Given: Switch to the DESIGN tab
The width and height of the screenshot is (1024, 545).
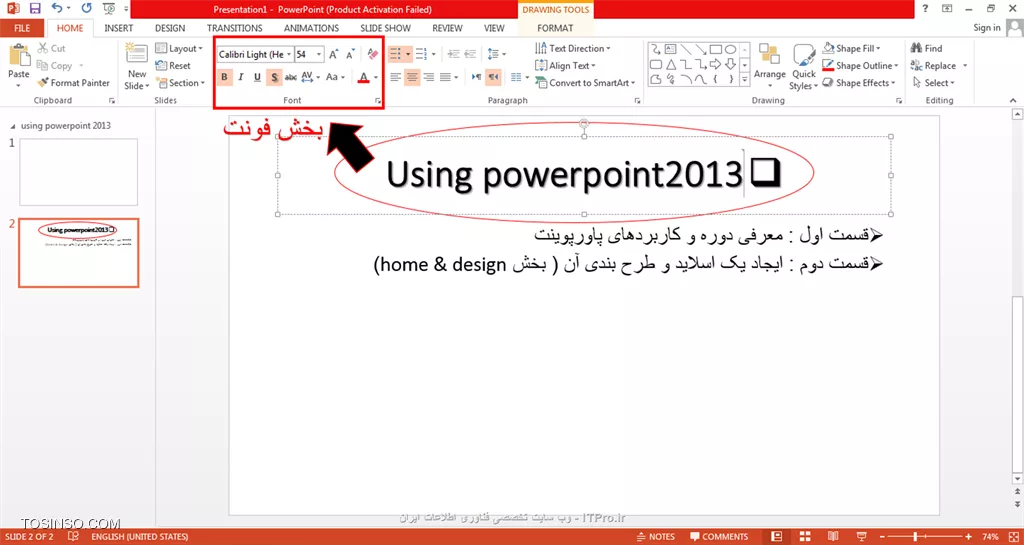Looking at the screenshot, I should coord(170,28).
